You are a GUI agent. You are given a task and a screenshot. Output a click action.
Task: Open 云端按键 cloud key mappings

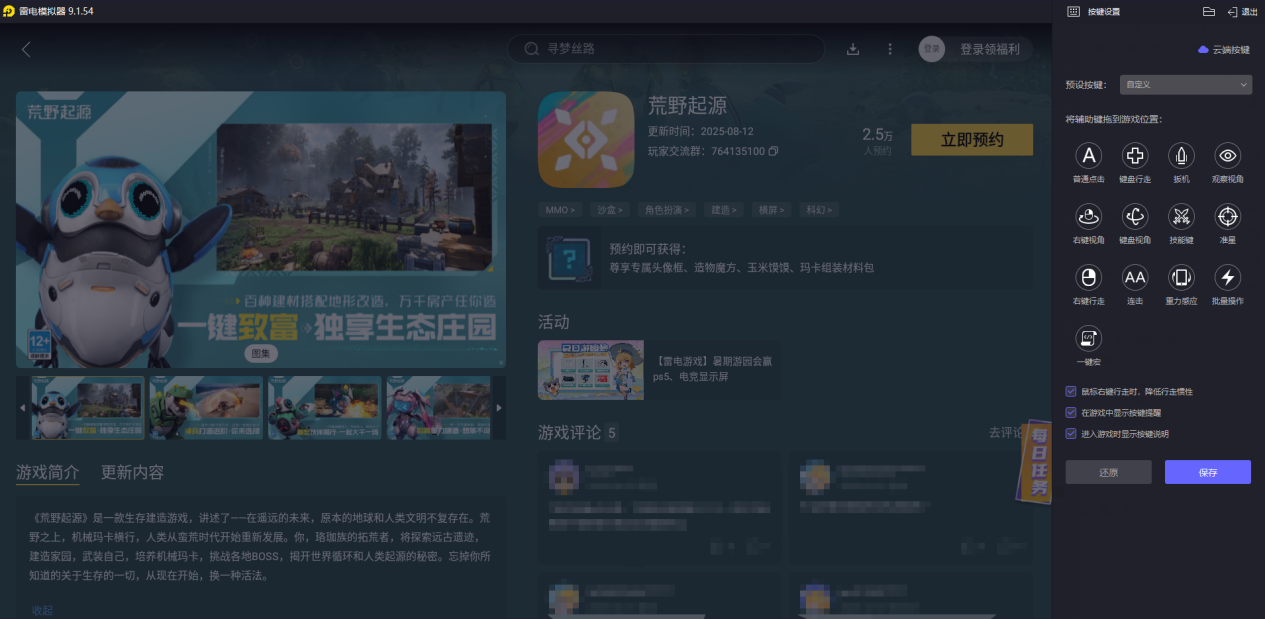pos(1224,49)
